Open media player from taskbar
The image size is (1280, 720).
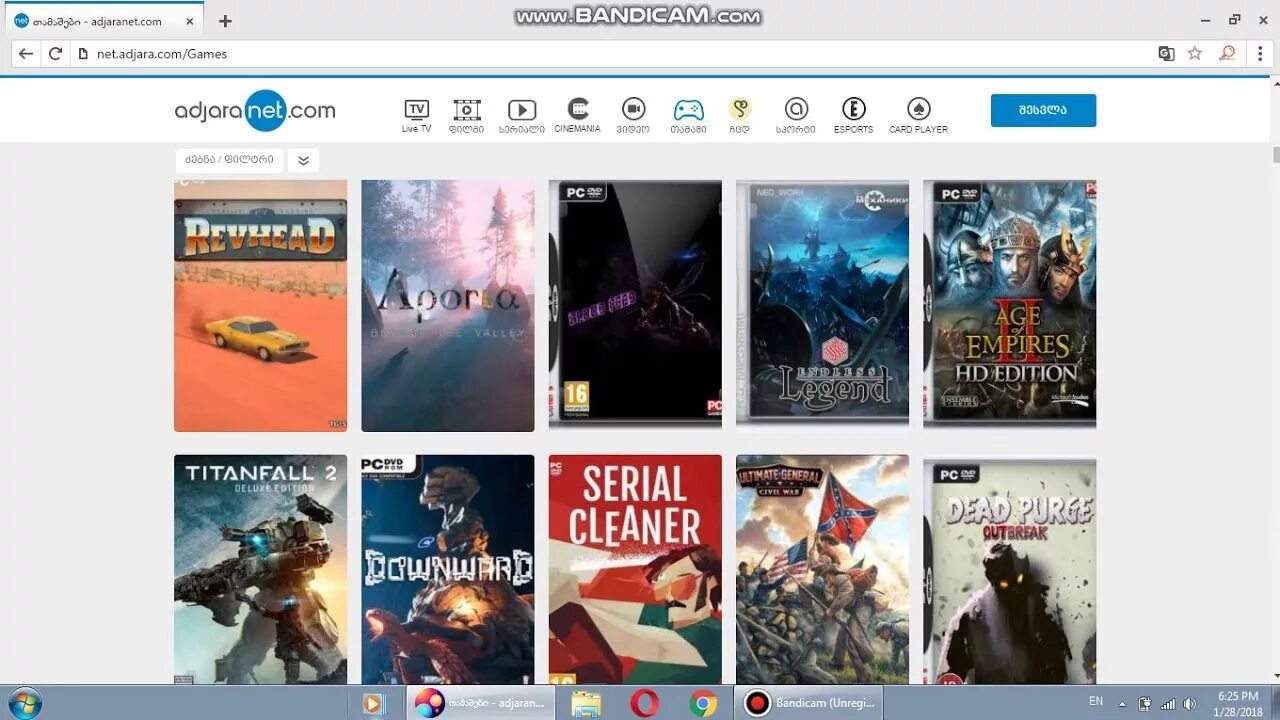click(373, 704)
